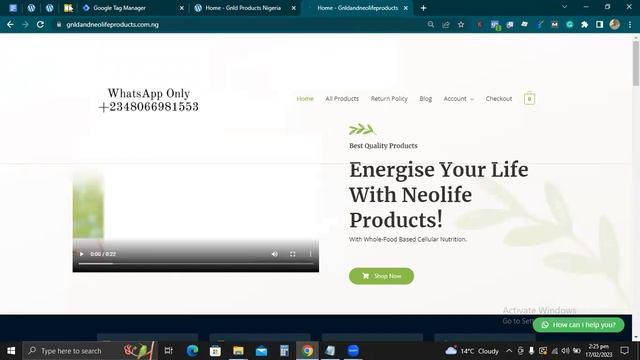Open the Grammarly extension icon

coord(569,24)
